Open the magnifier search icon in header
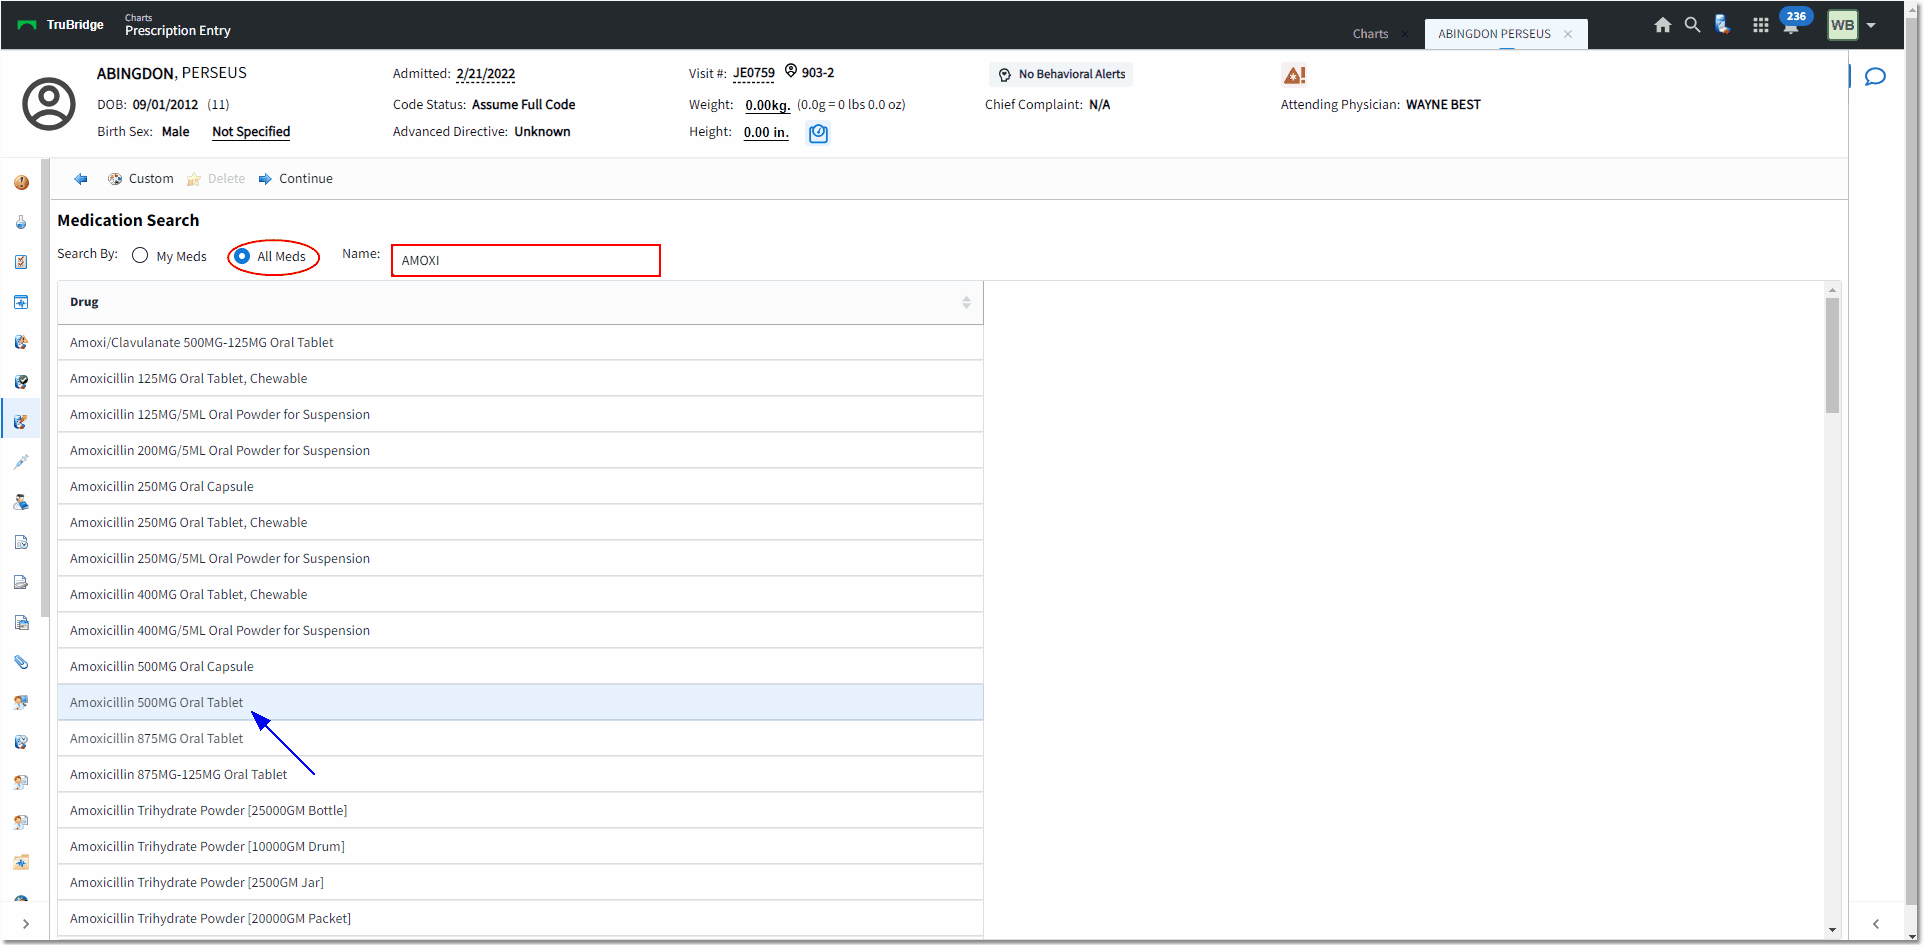Viewport: 1924px width, 947px height. pyautogui.click(x=1692, y=25)
